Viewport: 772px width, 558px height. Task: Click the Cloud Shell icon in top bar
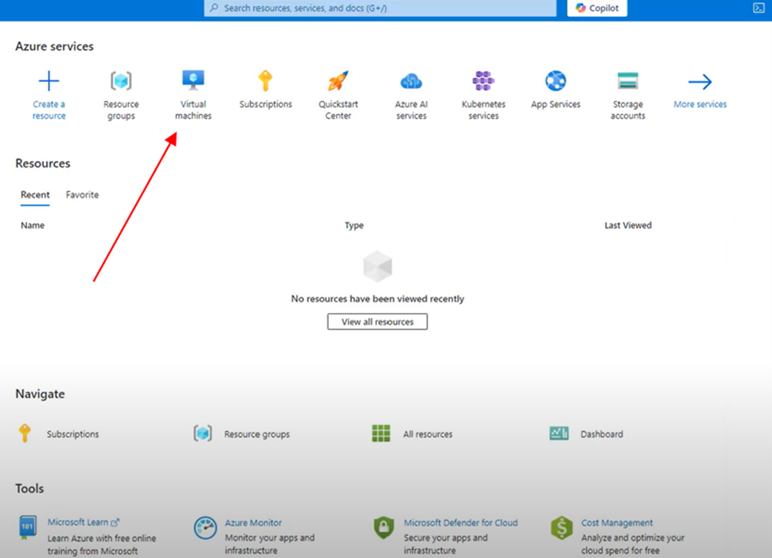(x=759, y=8)
